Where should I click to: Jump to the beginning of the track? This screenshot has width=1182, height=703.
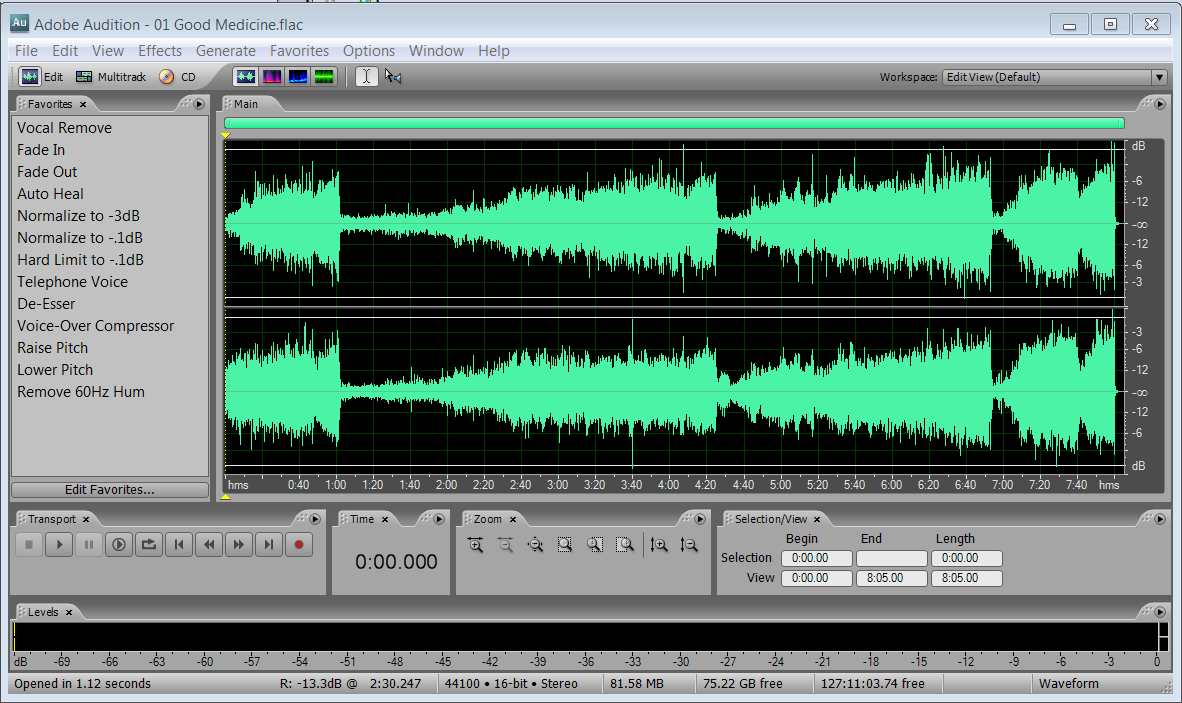click(179, 545)
